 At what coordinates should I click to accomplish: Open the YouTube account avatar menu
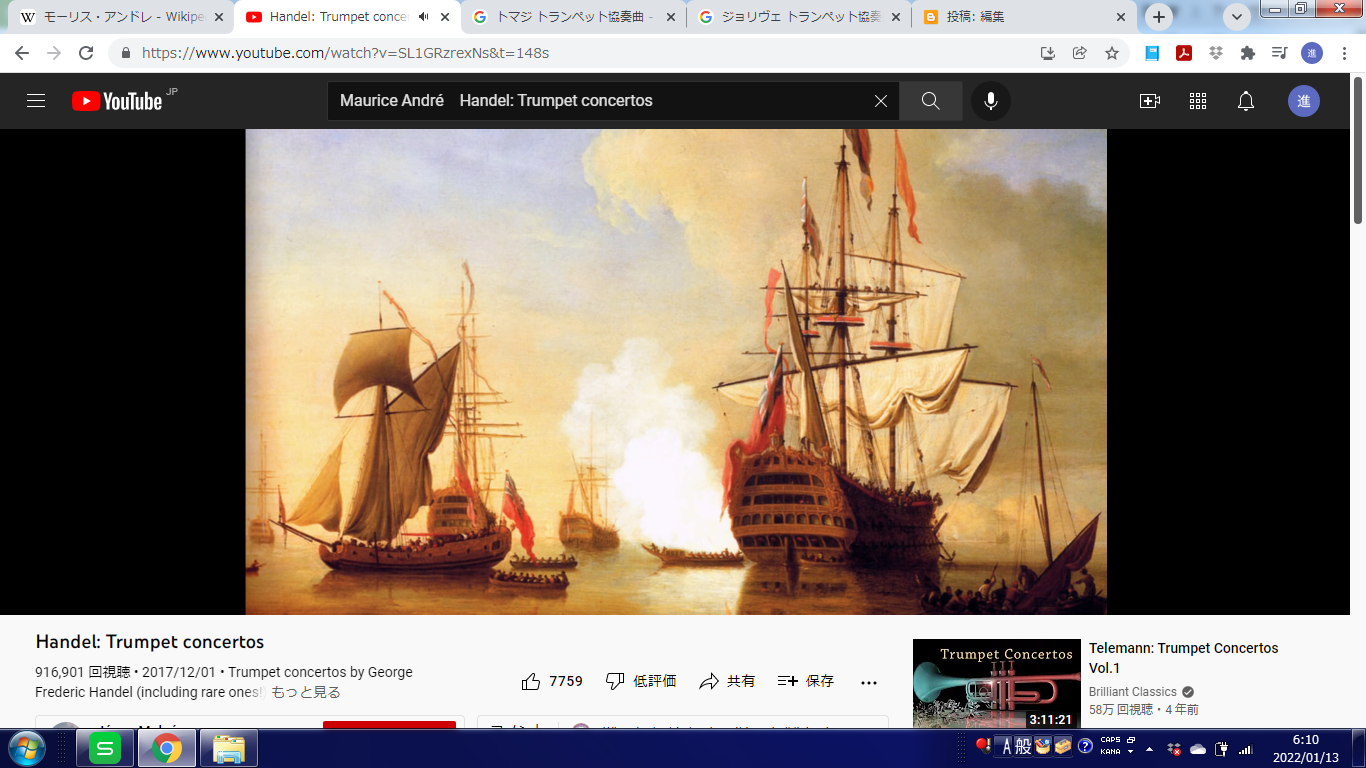1304,101
